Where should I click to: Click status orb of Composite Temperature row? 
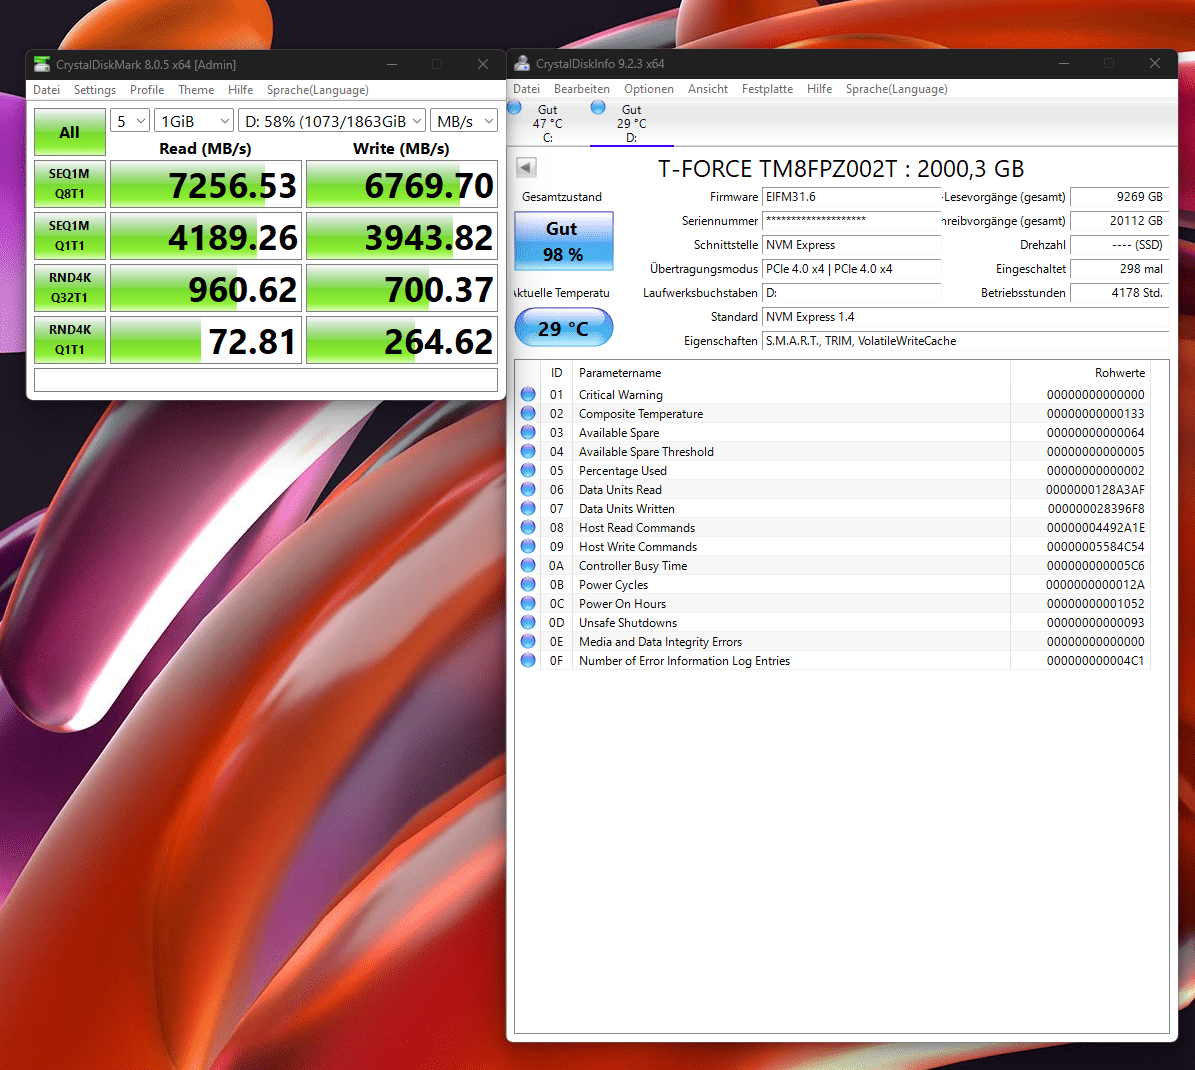[528, 413]
